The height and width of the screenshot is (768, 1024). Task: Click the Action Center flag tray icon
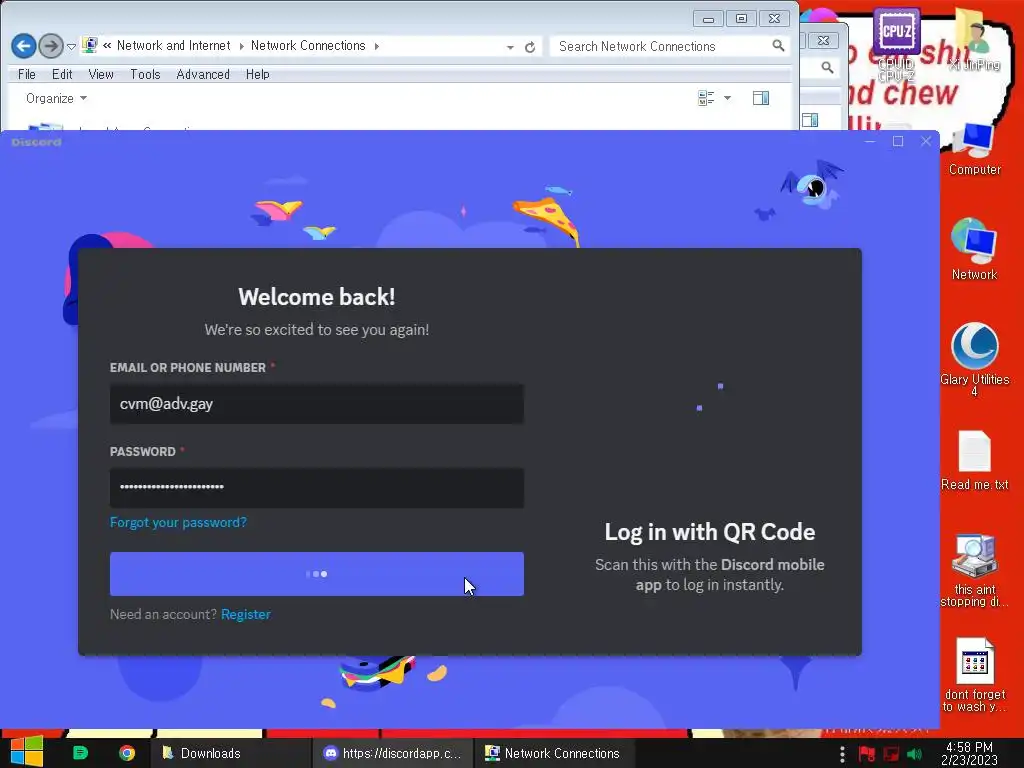(x=867, y=754)
